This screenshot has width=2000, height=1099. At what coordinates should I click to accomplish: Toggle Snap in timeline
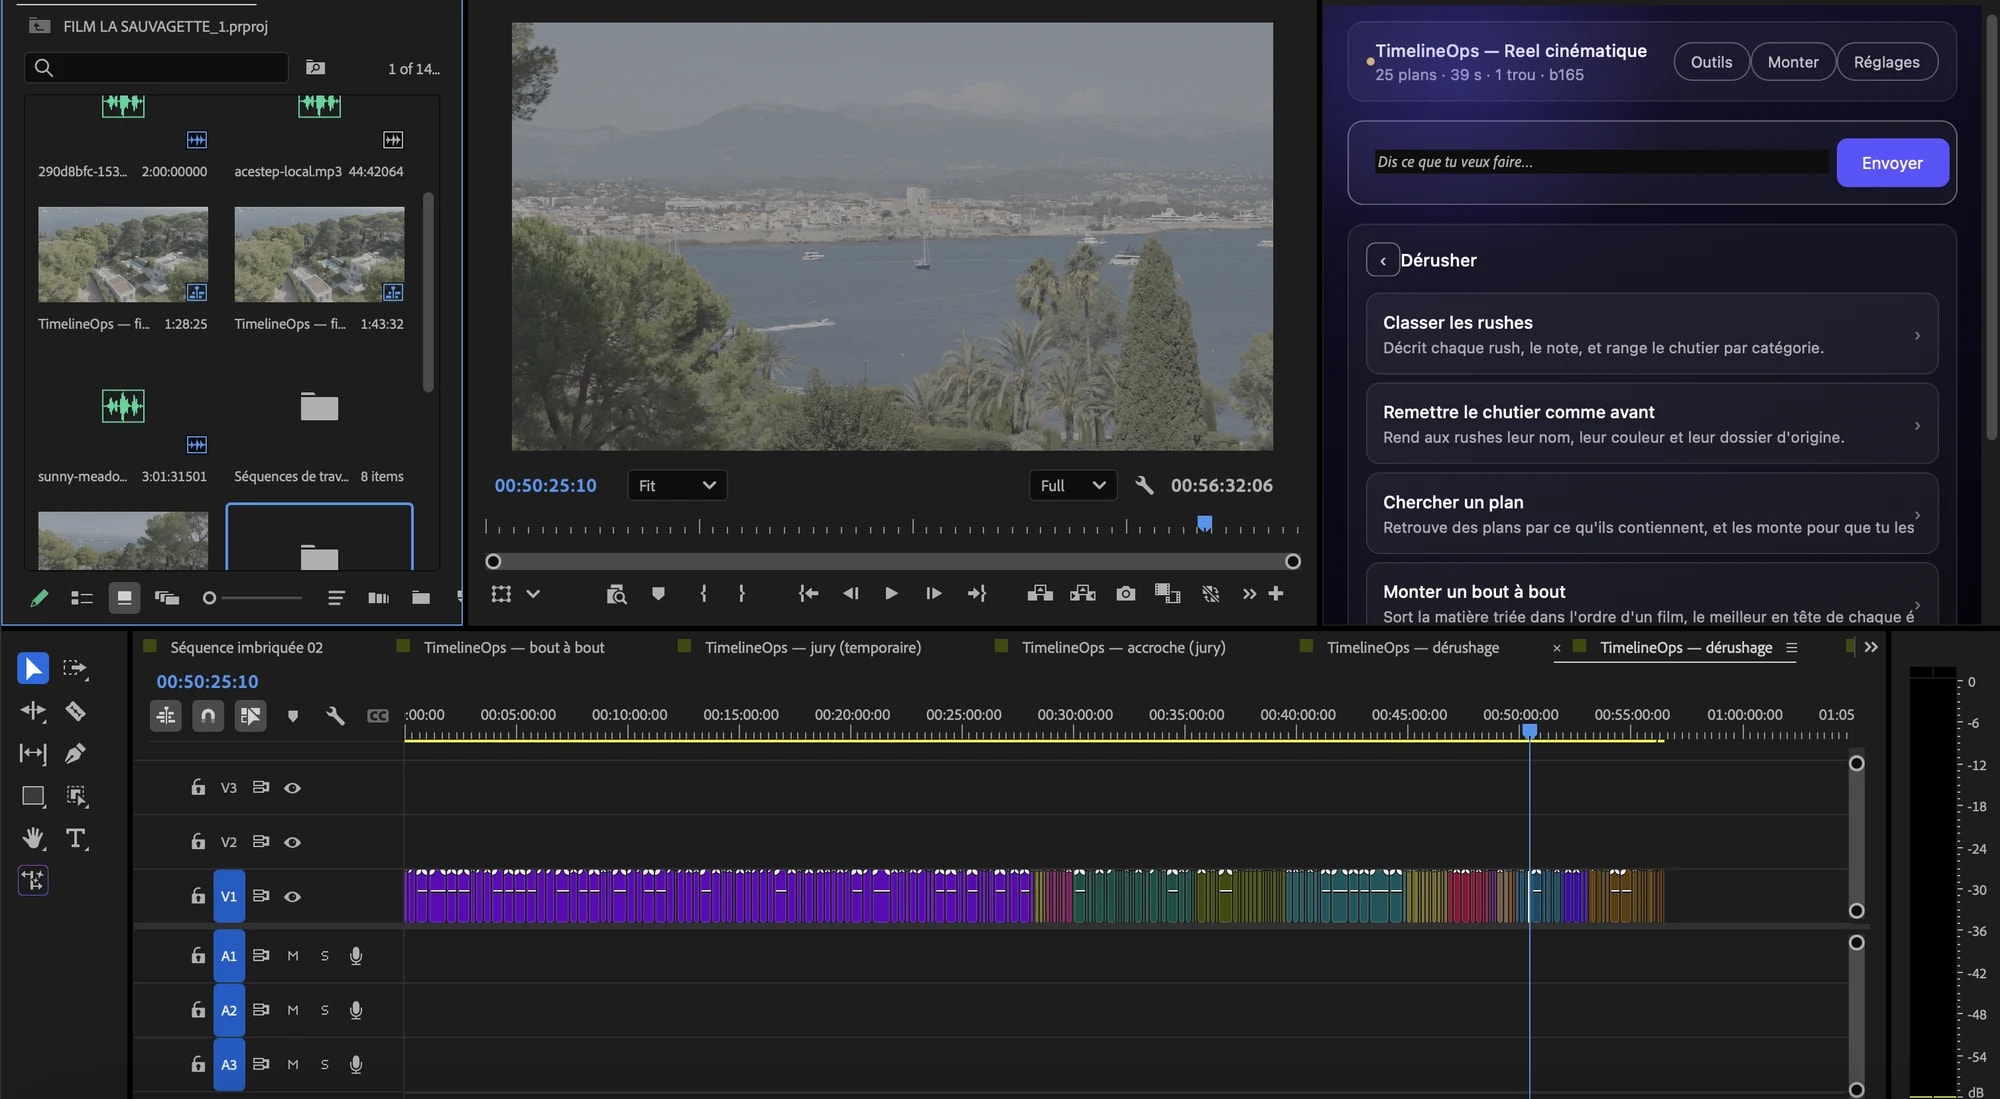[208, 716]
